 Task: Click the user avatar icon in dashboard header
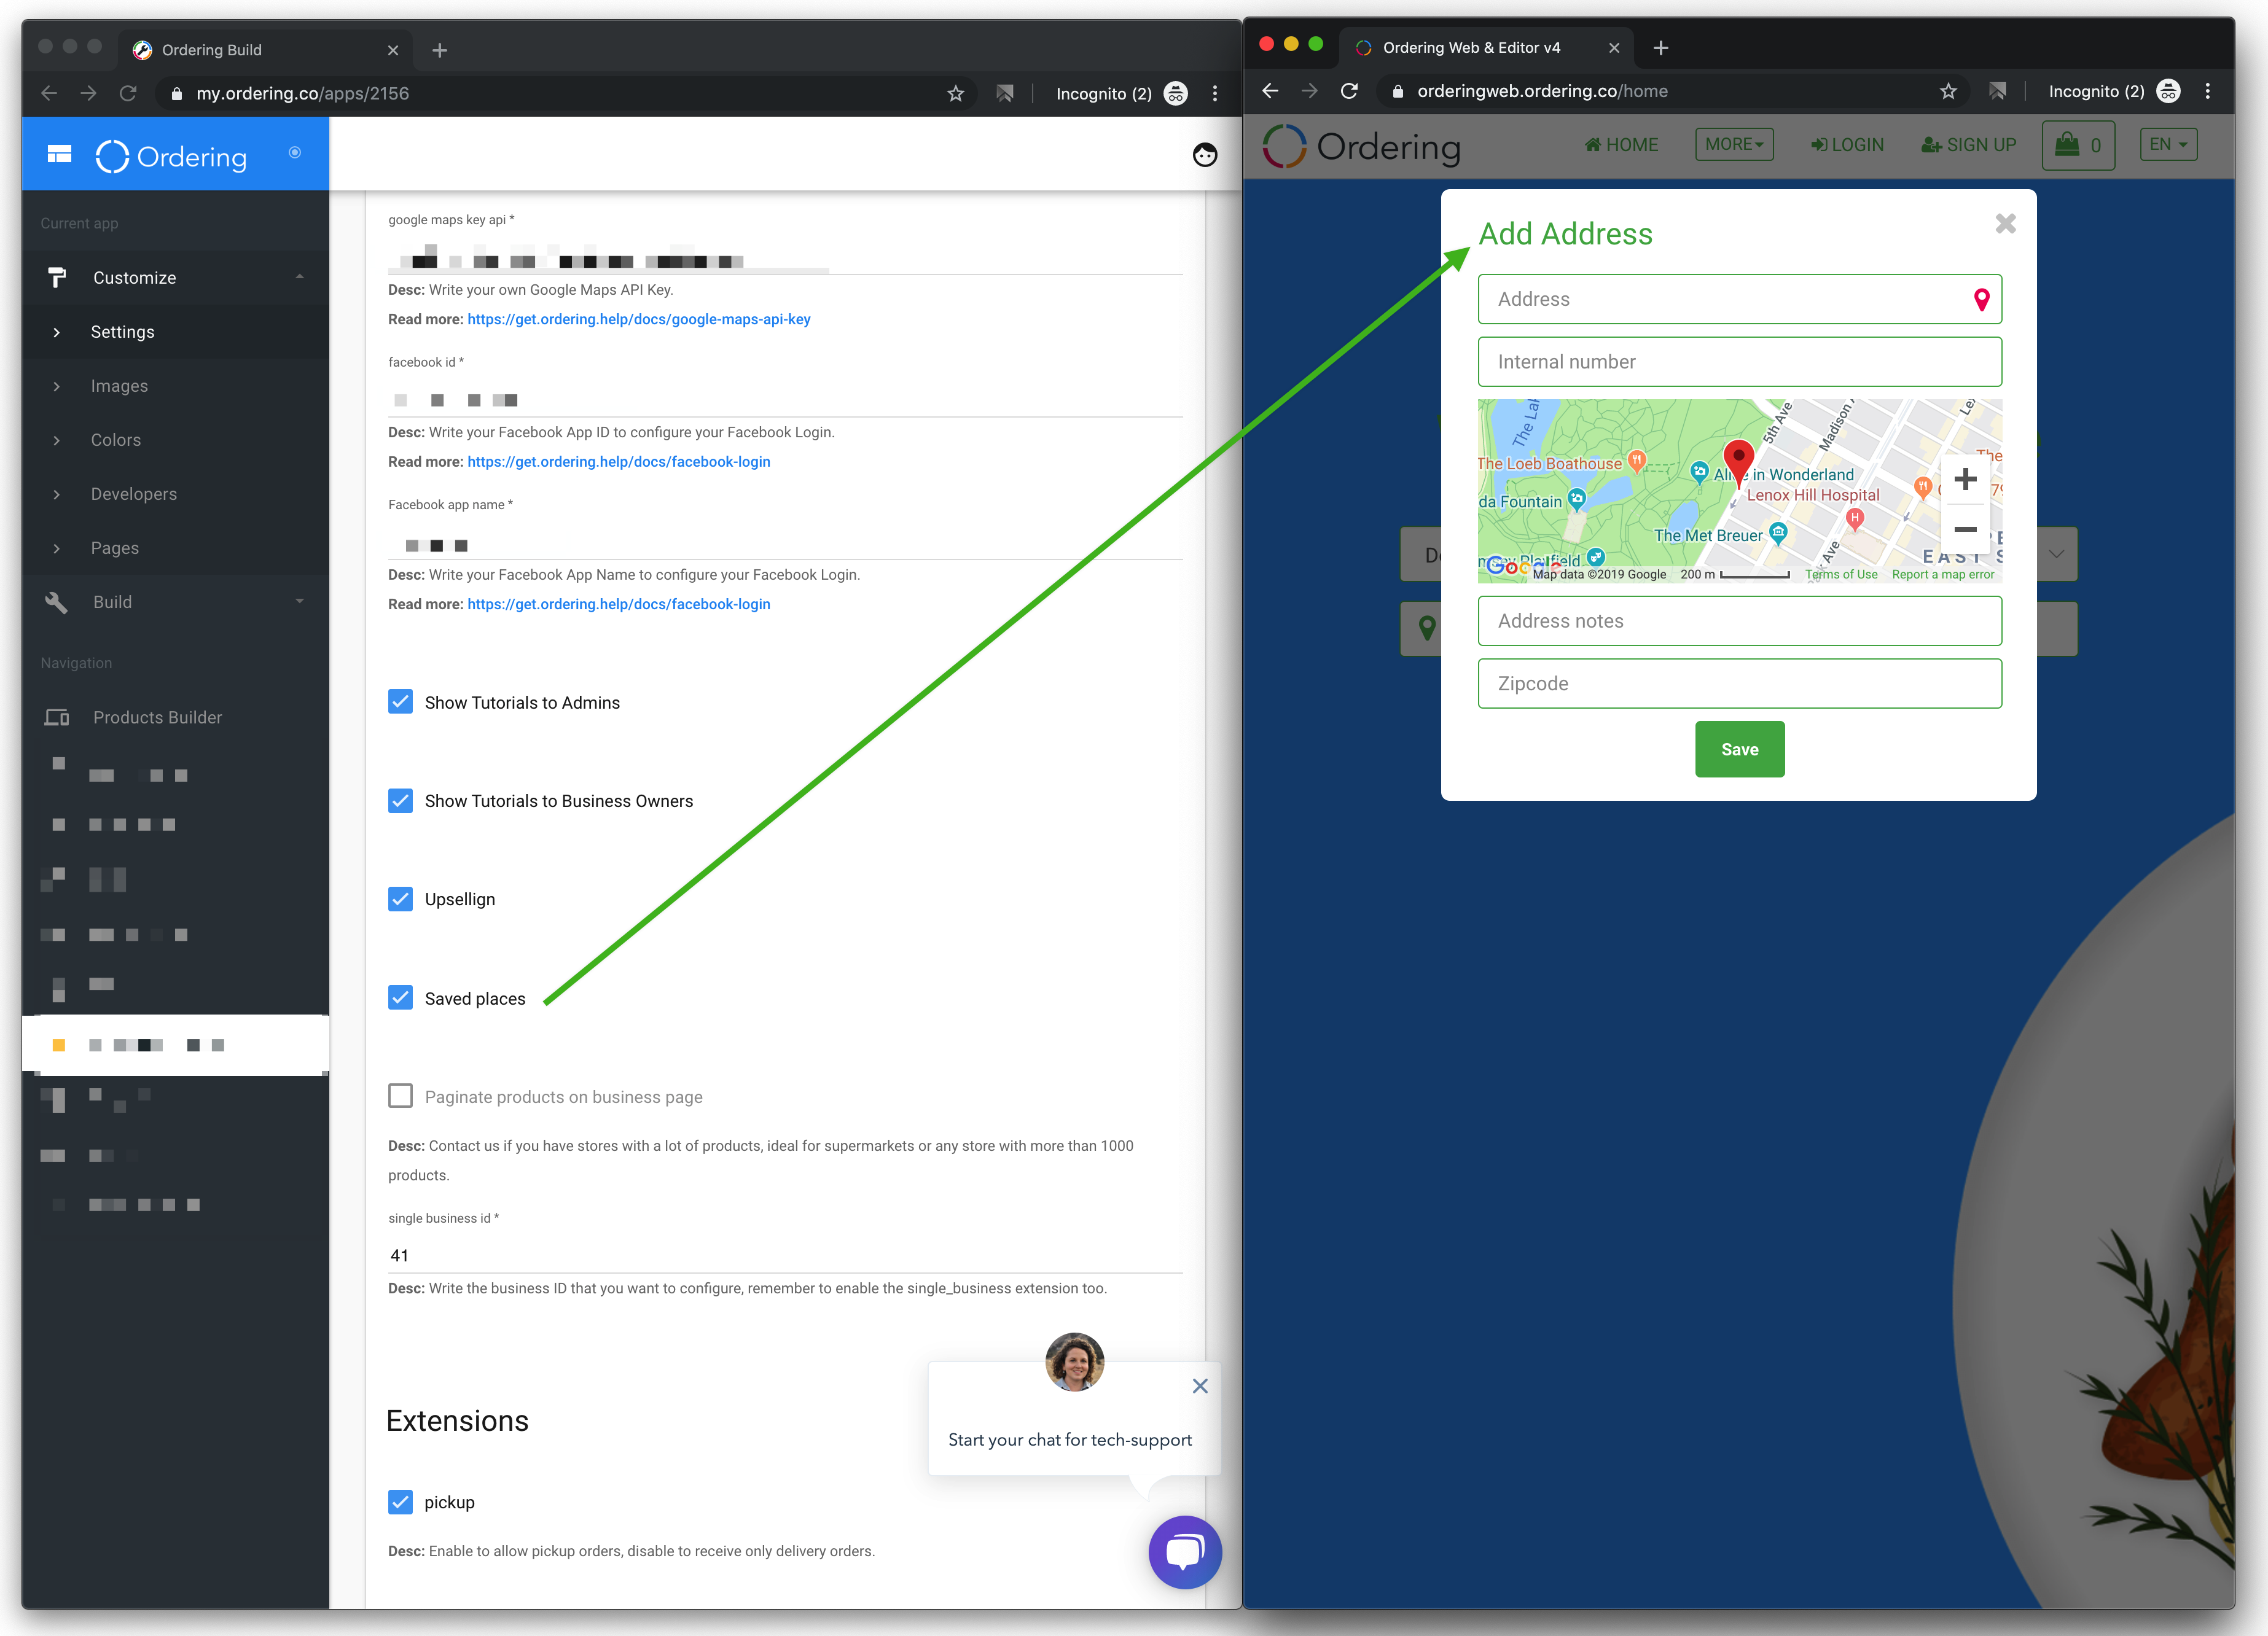point(1204,155)
